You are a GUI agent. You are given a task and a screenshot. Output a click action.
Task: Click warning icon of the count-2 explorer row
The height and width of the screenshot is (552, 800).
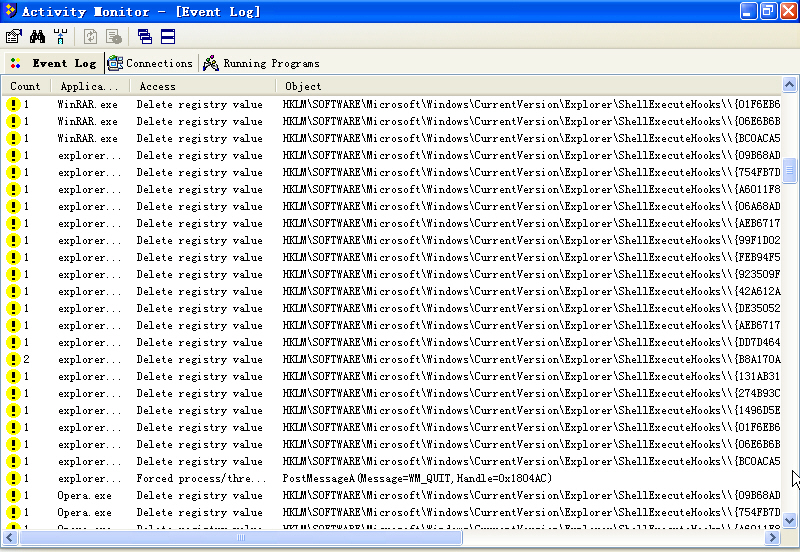pos(13,360)
